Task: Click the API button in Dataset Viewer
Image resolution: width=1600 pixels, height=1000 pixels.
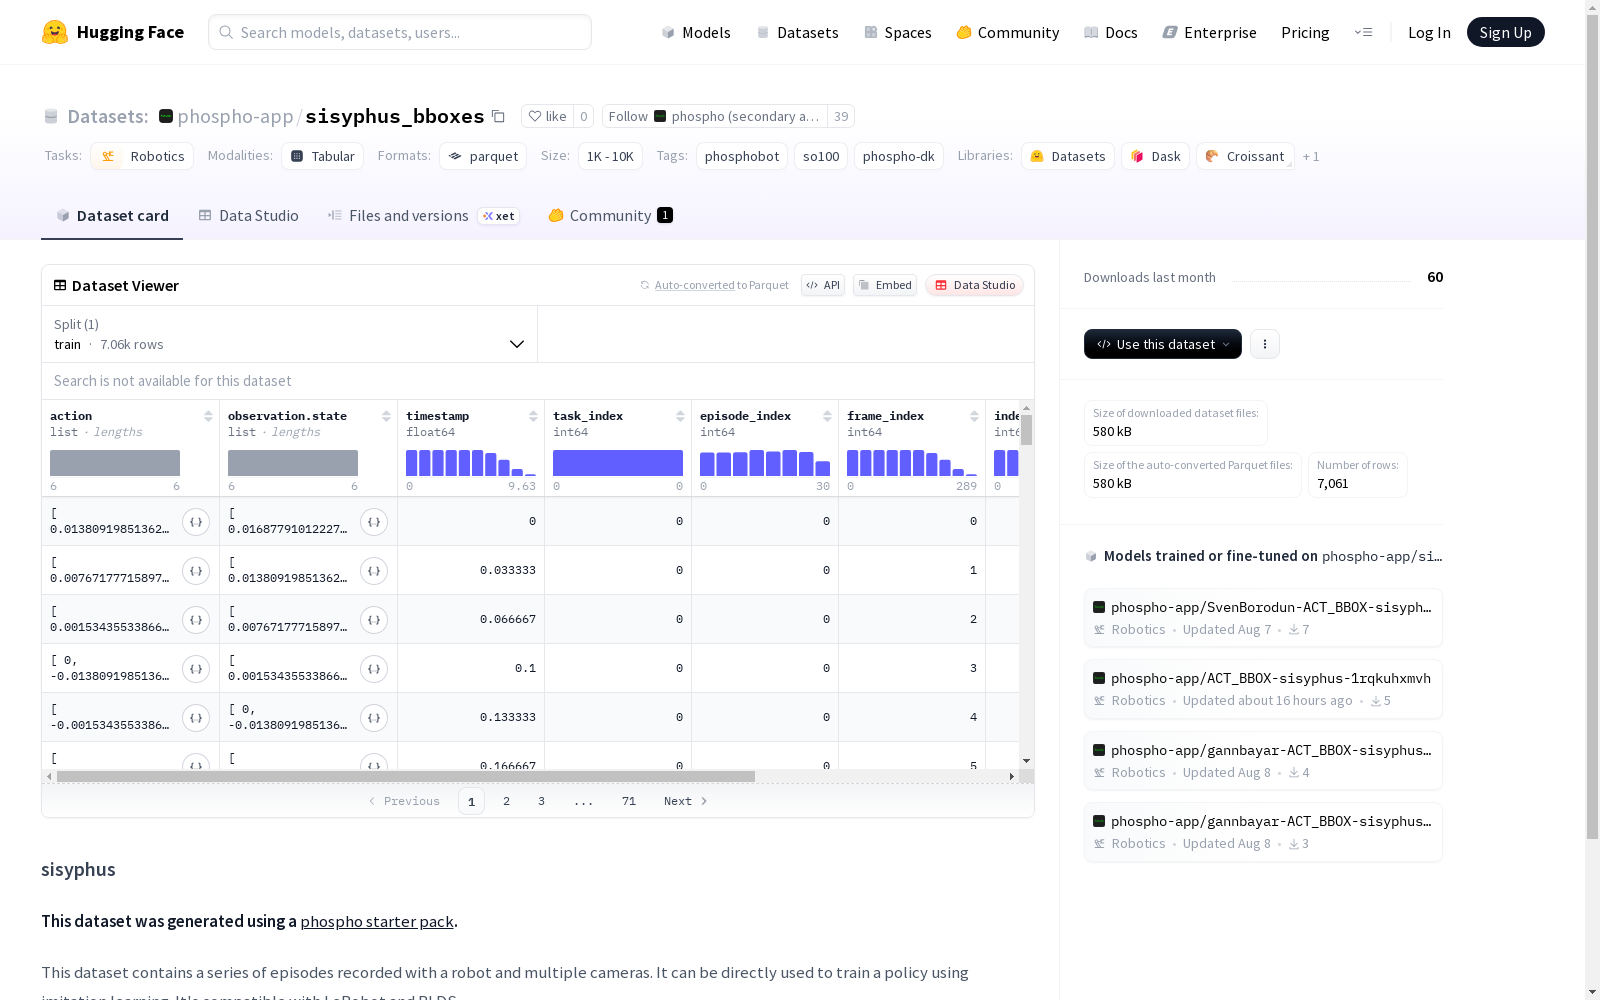Action: point(823,285)
